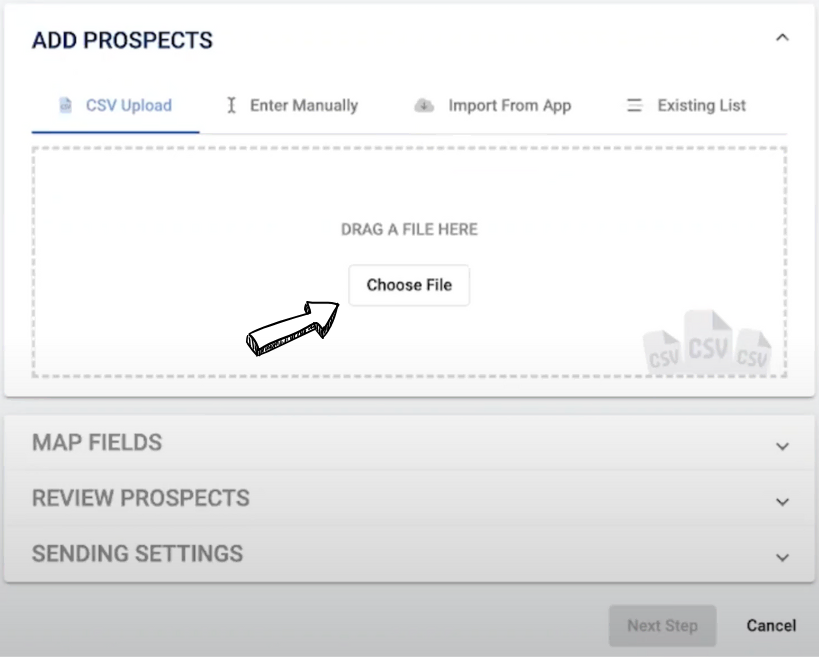Expand the Map Fields chevron
This screenshot has width=819, height=657.
pos(782,446)
